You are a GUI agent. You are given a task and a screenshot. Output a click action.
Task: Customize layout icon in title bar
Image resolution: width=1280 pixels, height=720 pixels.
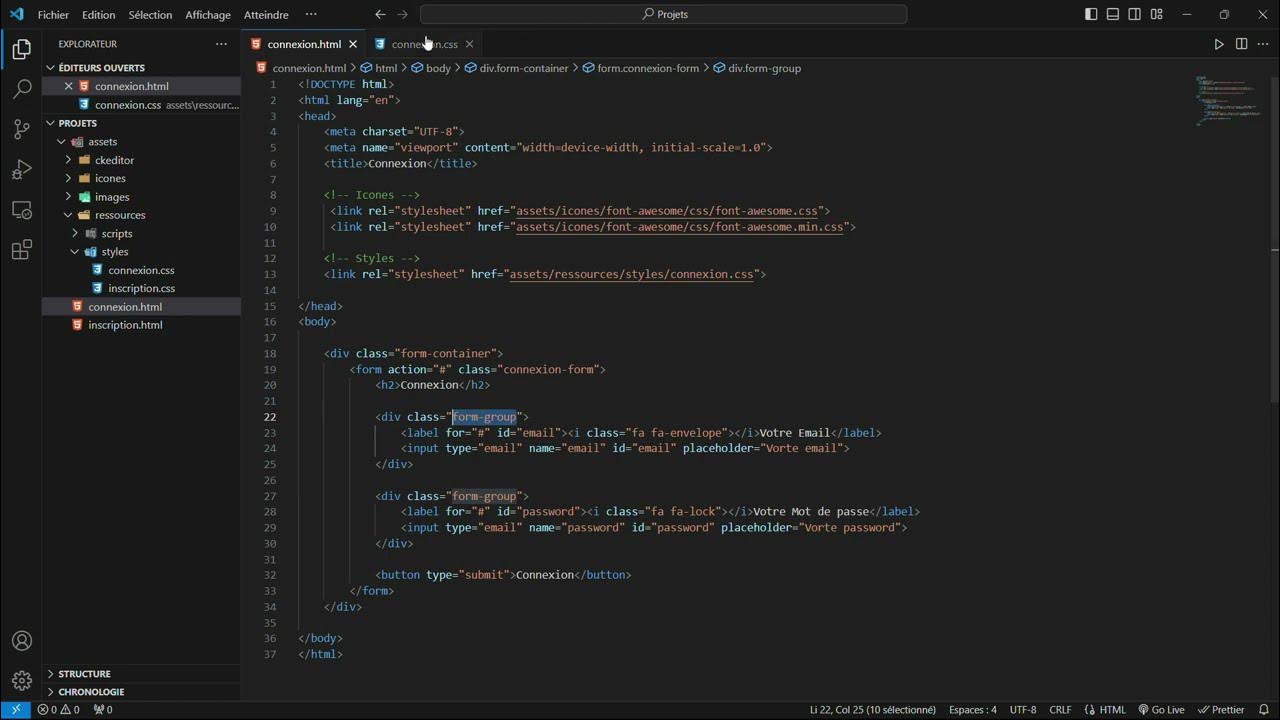[x=1157, y=14]
